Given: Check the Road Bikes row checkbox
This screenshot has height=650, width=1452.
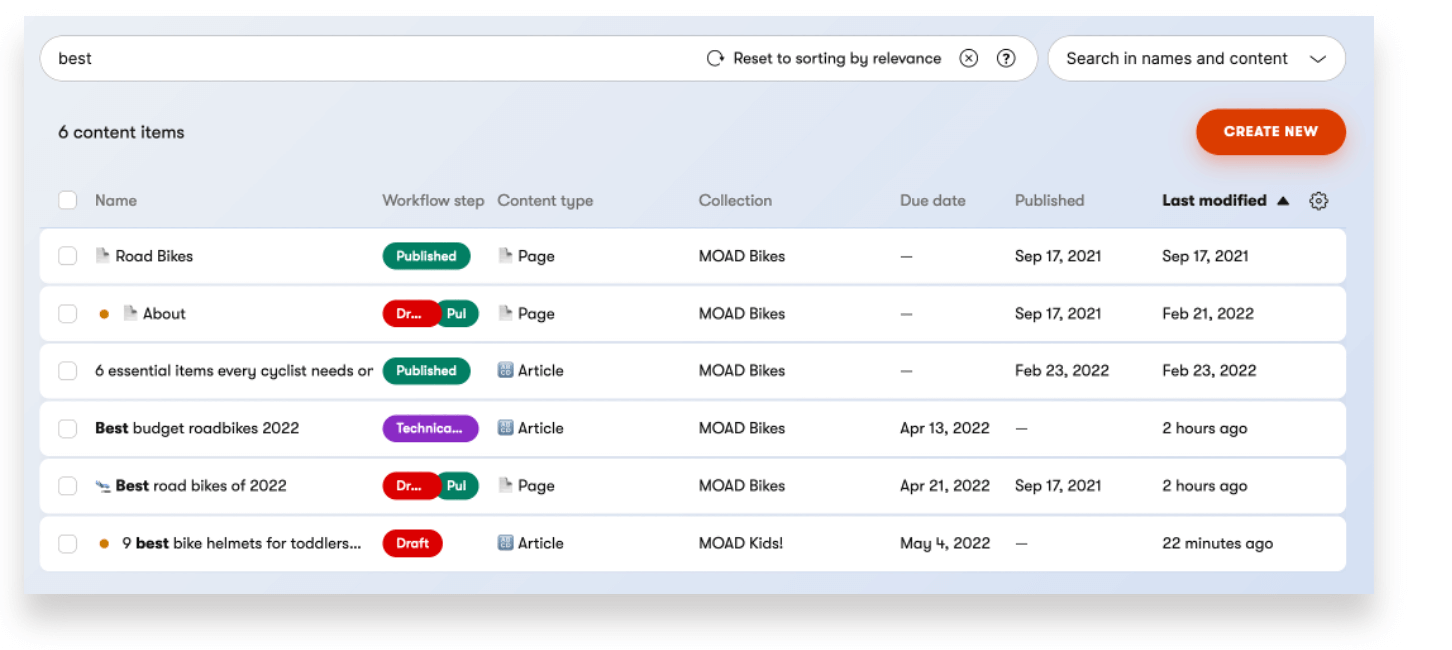Looking at the screenshot, I should coord(67,256).
